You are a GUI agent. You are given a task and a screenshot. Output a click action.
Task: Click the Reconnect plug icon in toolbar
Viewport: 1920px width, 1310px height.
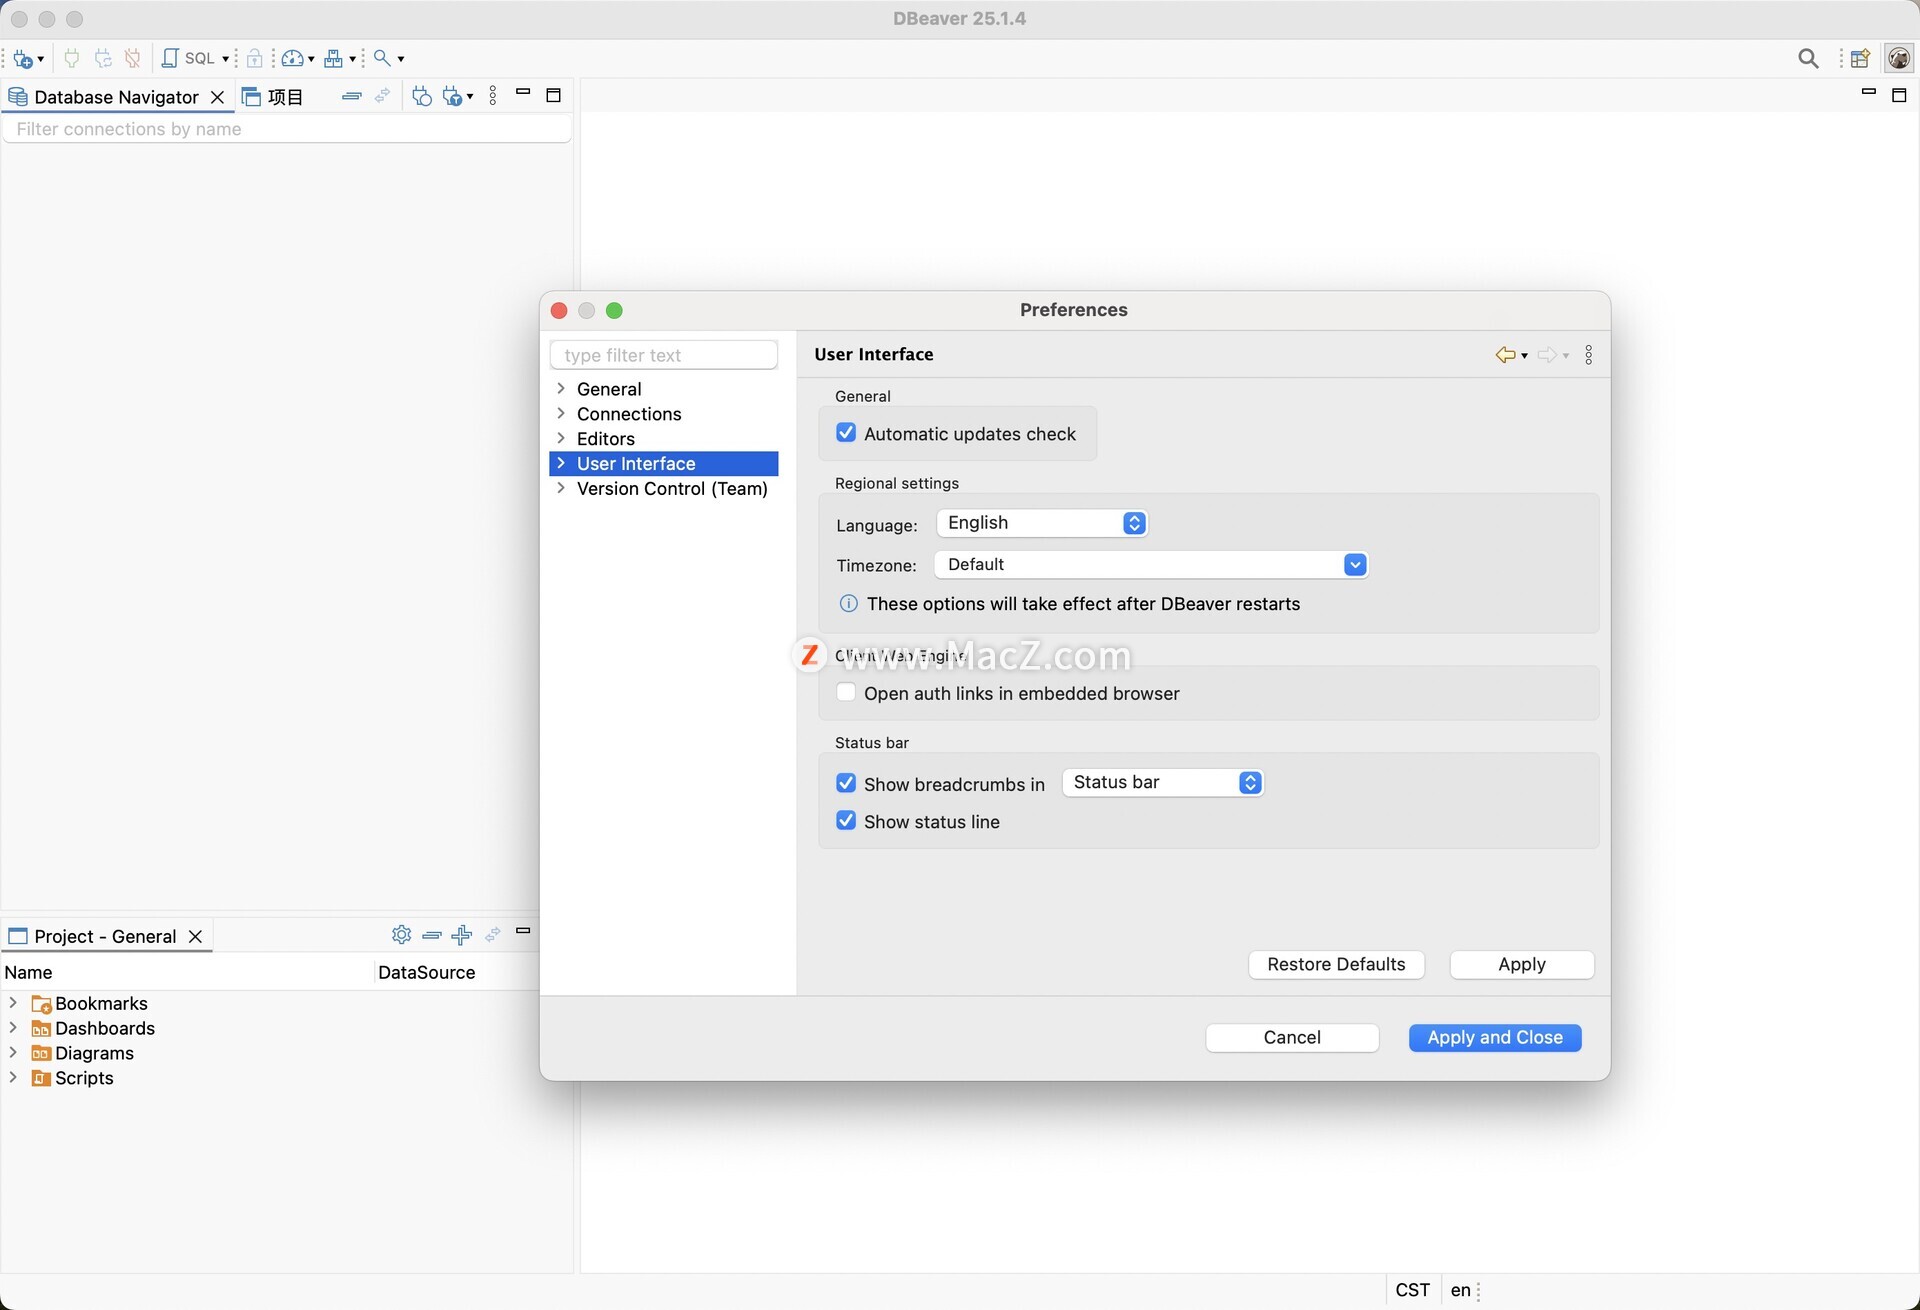(x=103, y=58)
